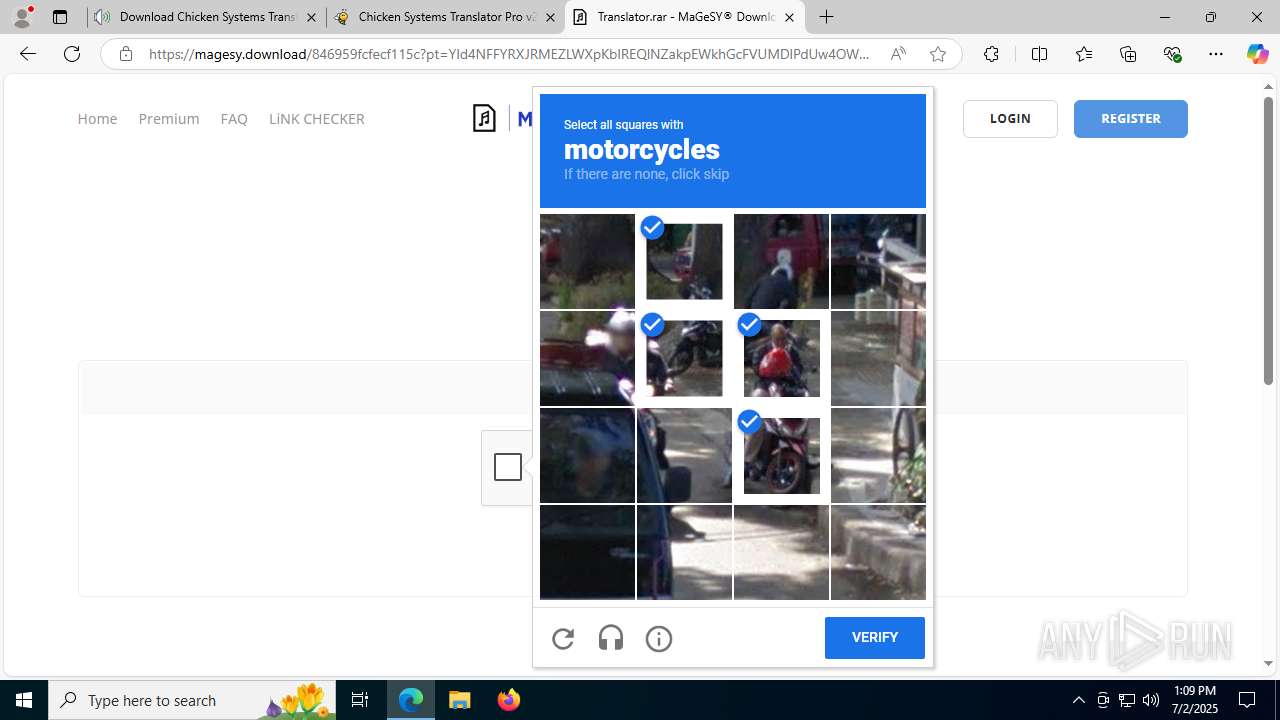Reload the page with the refresh icon
The height and width of the screenshot is (720, 1280).
[x=72, y=54]
